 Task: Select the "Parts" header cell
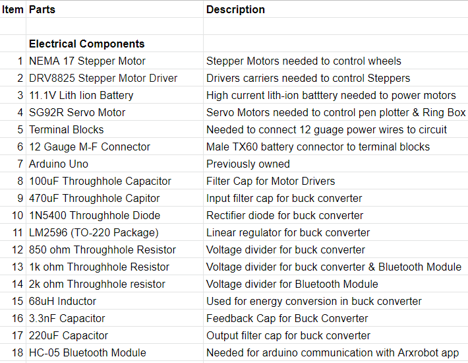click(x=115, y=9)
